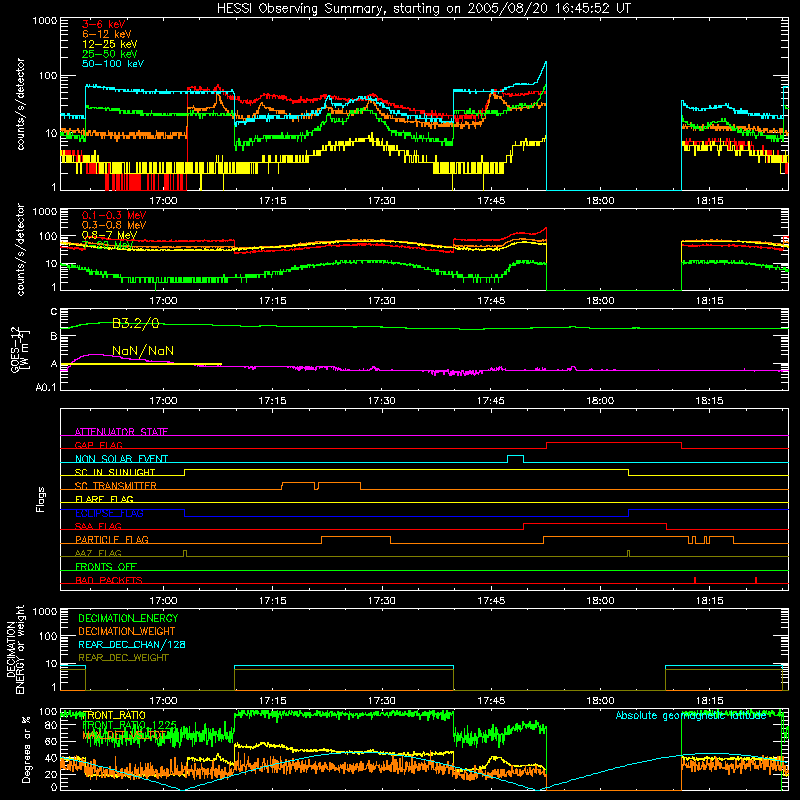Click the 17:00 tick label under top panel
The width and height of the screenshot is (800, 800).
click(x=163, y=201)
